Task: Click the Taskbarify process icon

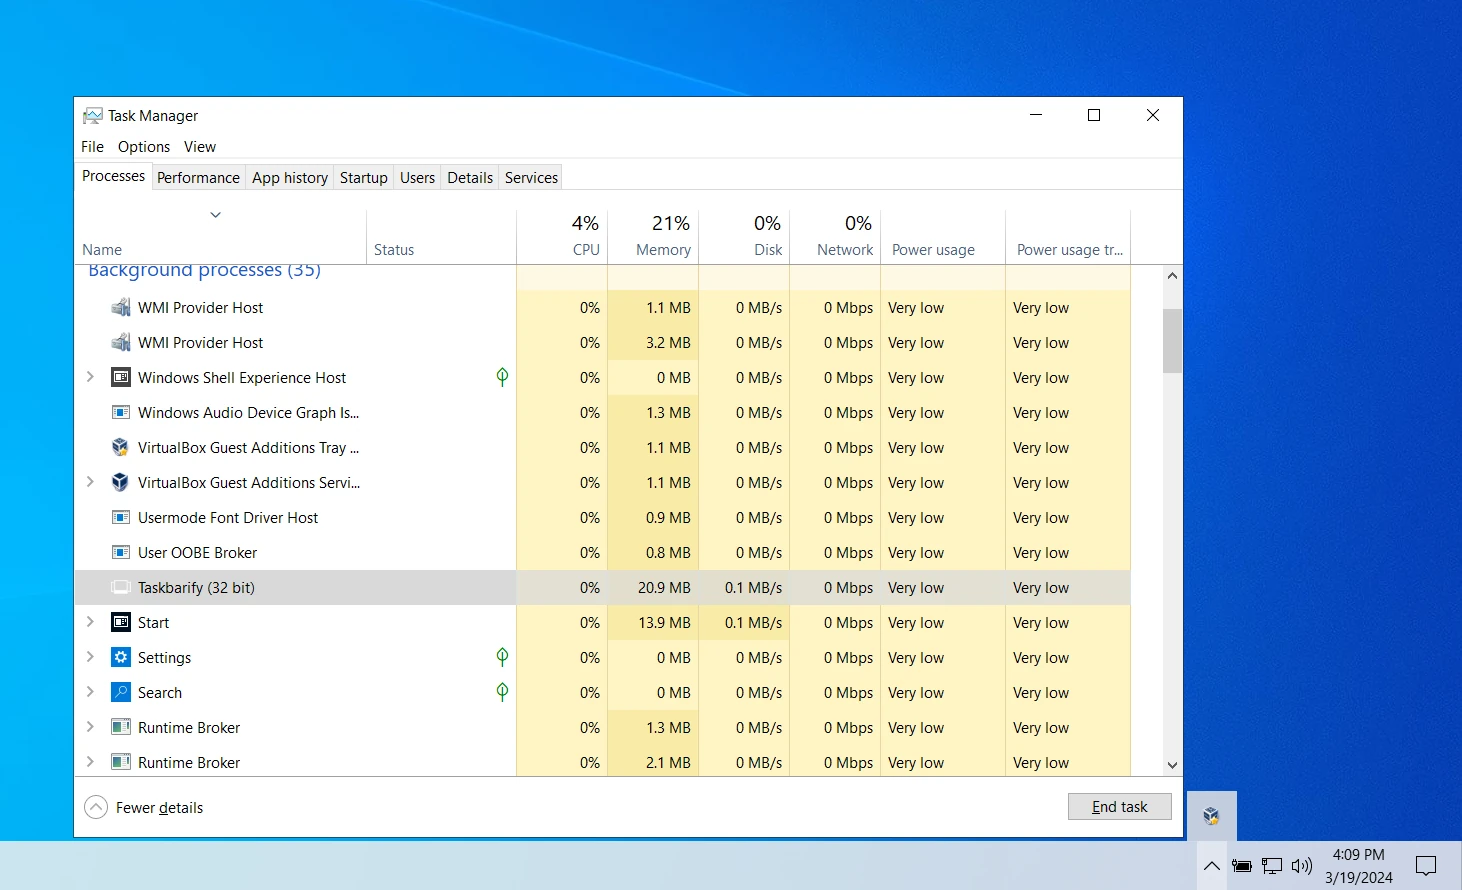Action: 120,587
